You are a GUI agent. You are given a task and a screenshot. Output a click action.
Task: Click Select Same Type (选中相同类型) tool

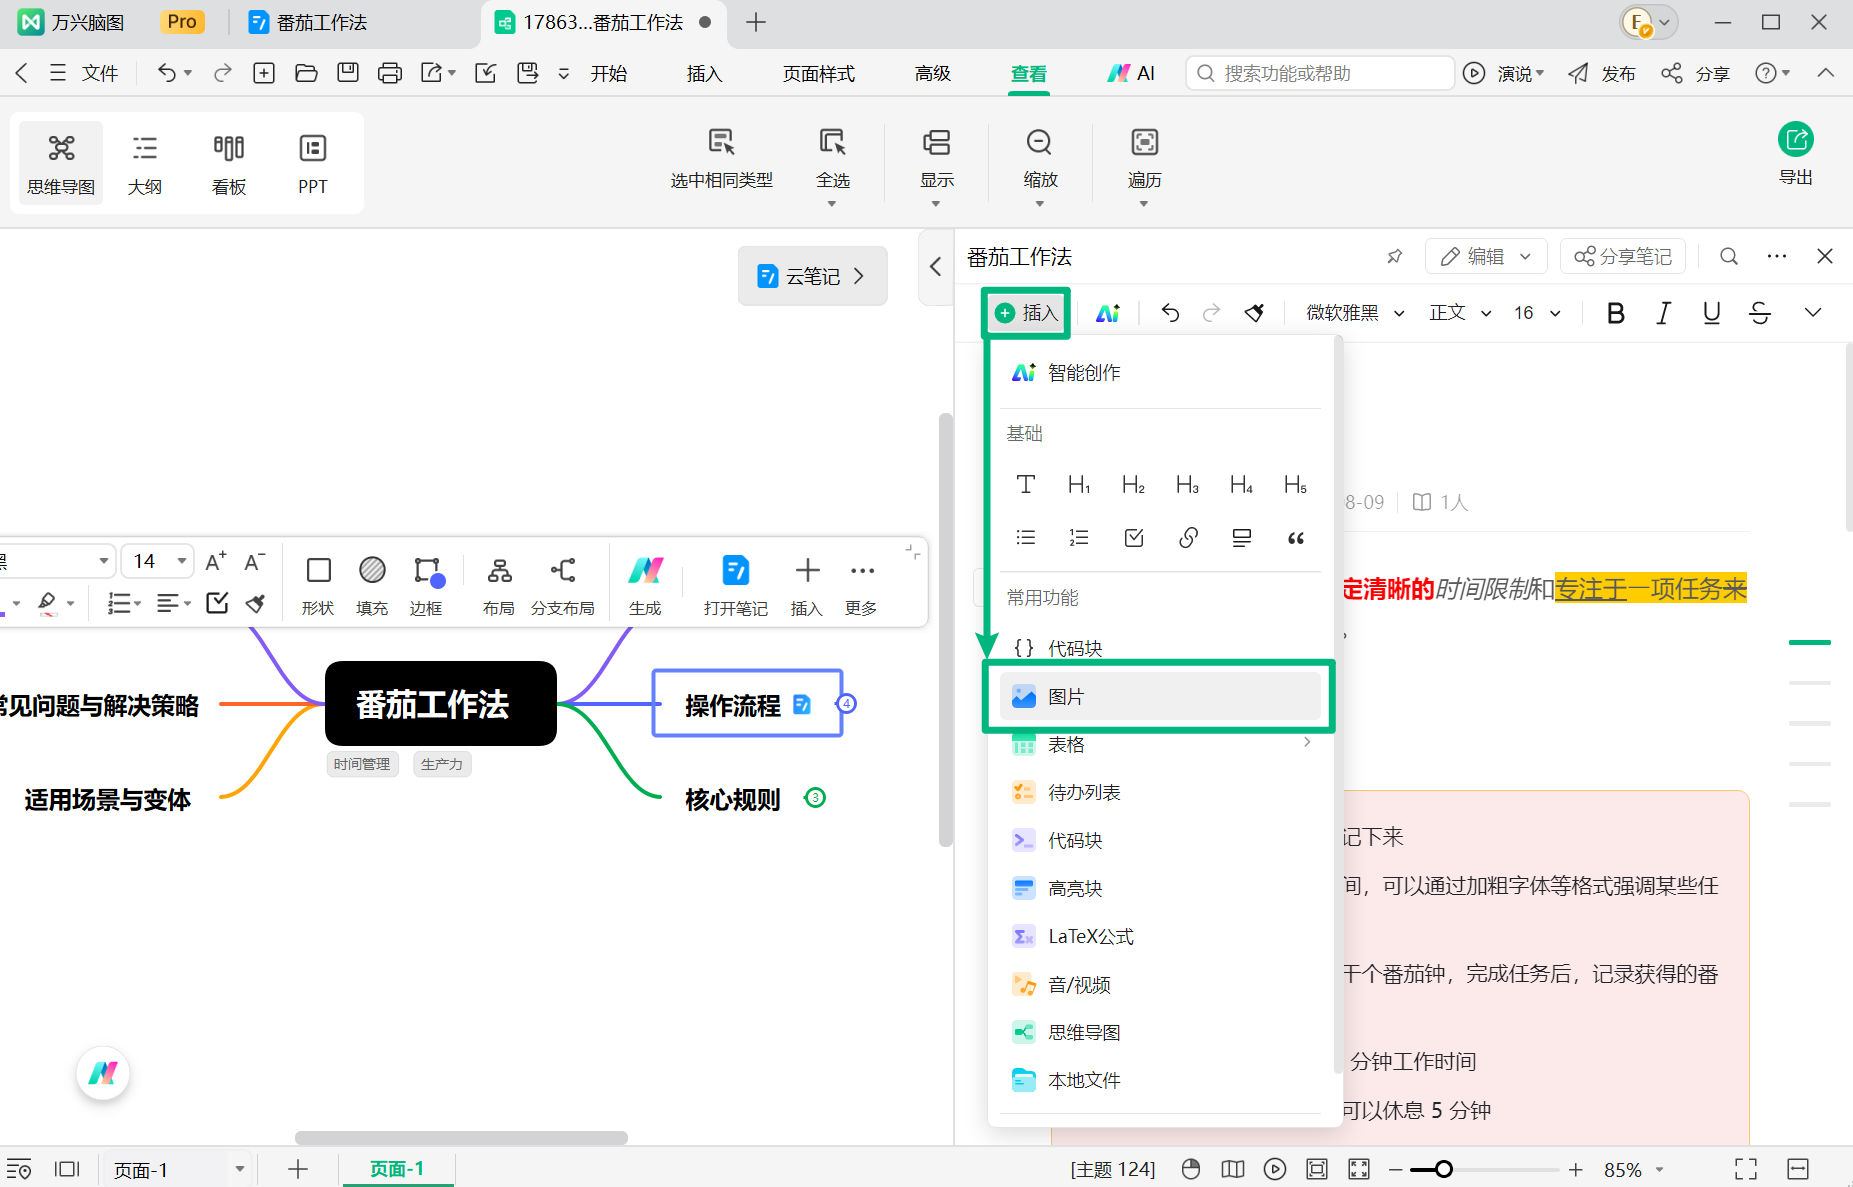[x=721, y=160]
